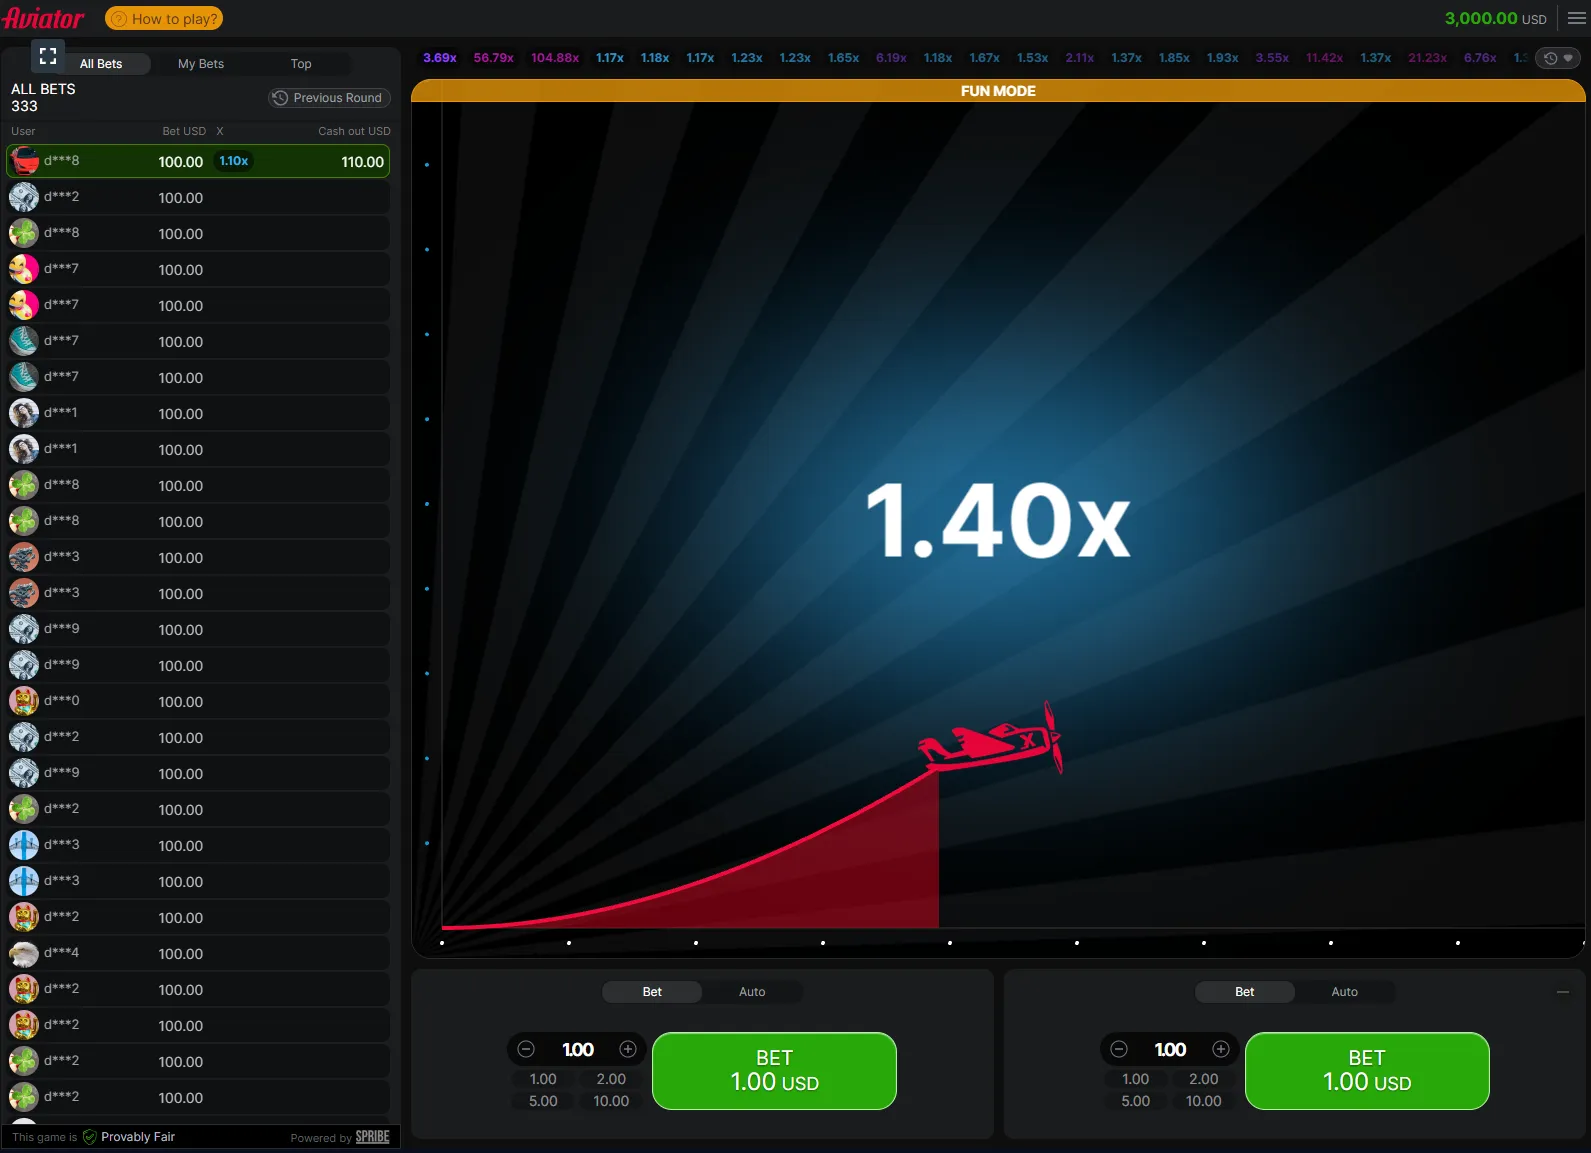1591x1153 pixels.
Task: Select 10.00 quick amount in left panel
Action: 611,1101
